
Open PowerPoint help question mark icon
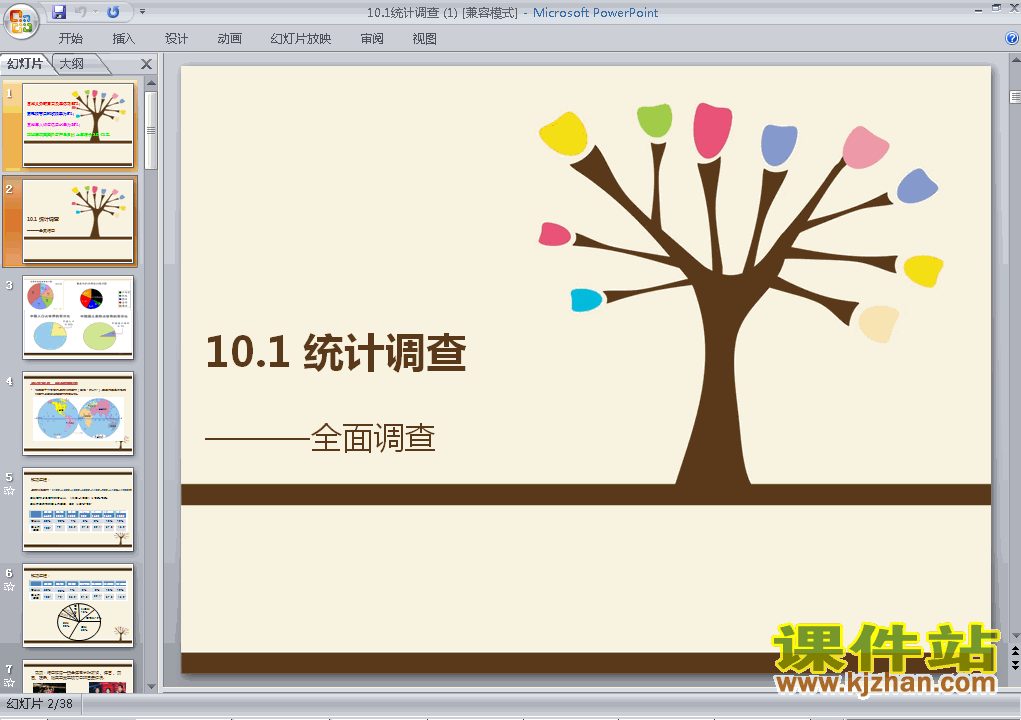point(1012,38)
